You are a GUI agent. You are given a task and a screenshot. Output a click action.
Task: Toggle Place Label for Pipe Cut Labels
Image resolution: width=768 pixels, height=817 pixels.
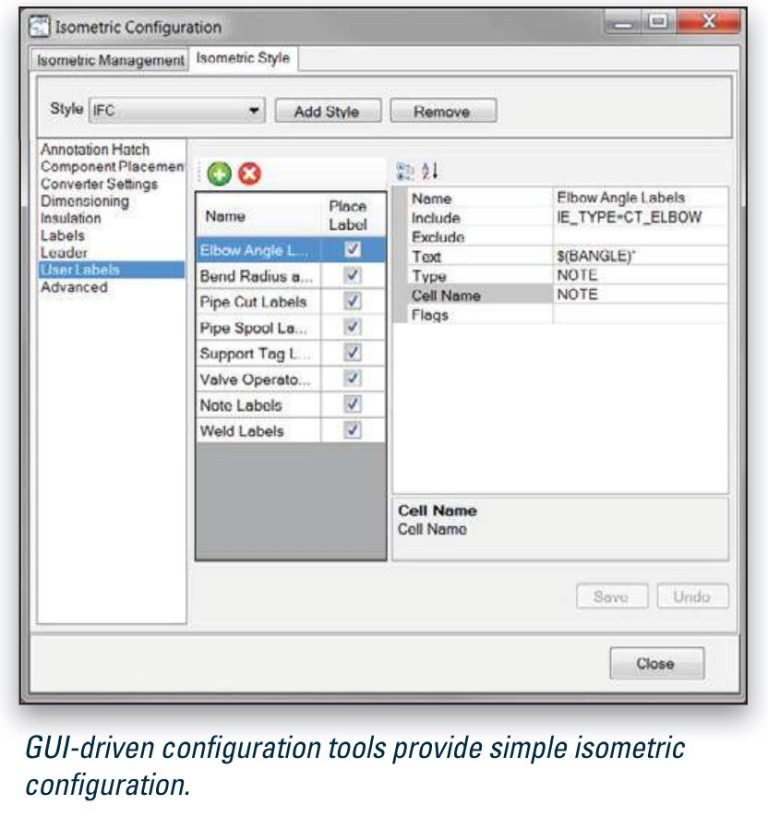pyautogui.click(x=352, y=301)
